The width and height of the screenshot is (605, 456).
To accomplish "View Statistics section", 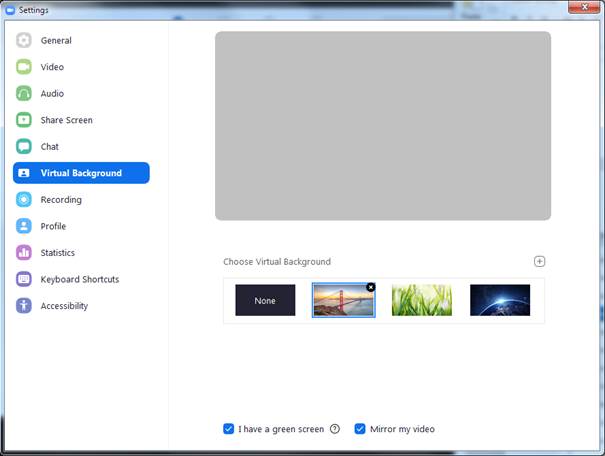I will point(57,253).
